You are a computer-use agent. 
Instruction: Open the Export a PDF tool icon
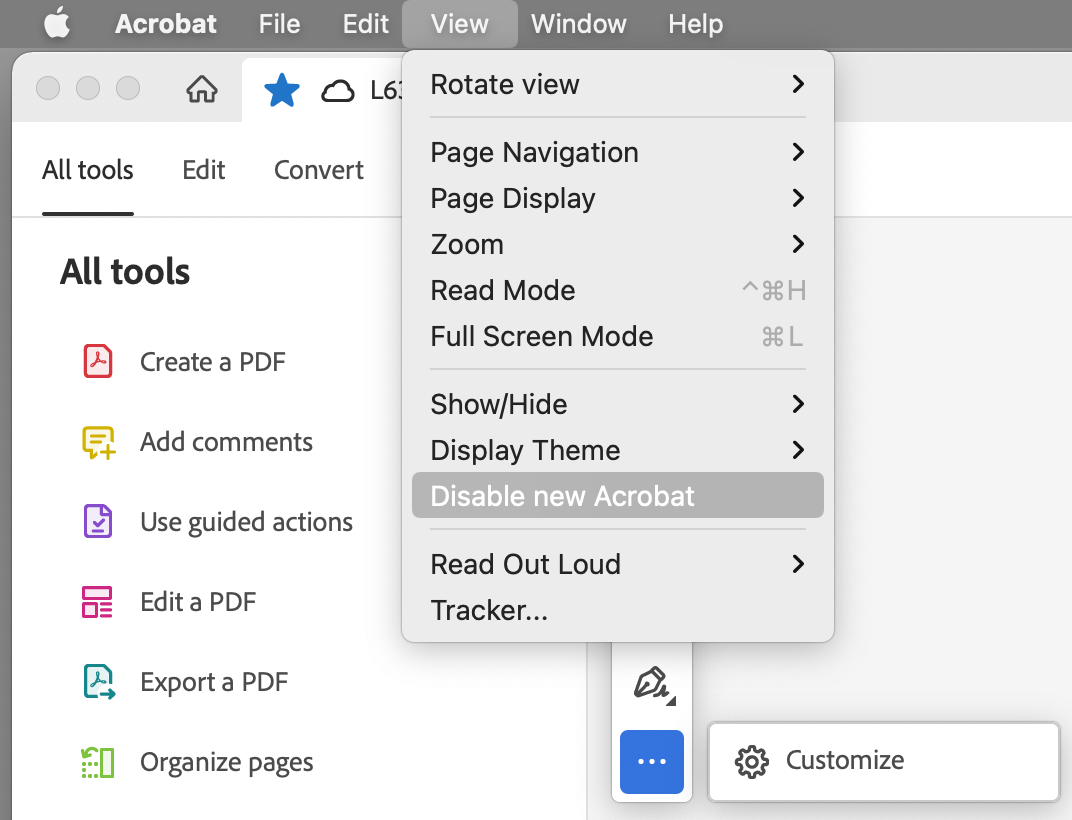(x=97, y=681)
